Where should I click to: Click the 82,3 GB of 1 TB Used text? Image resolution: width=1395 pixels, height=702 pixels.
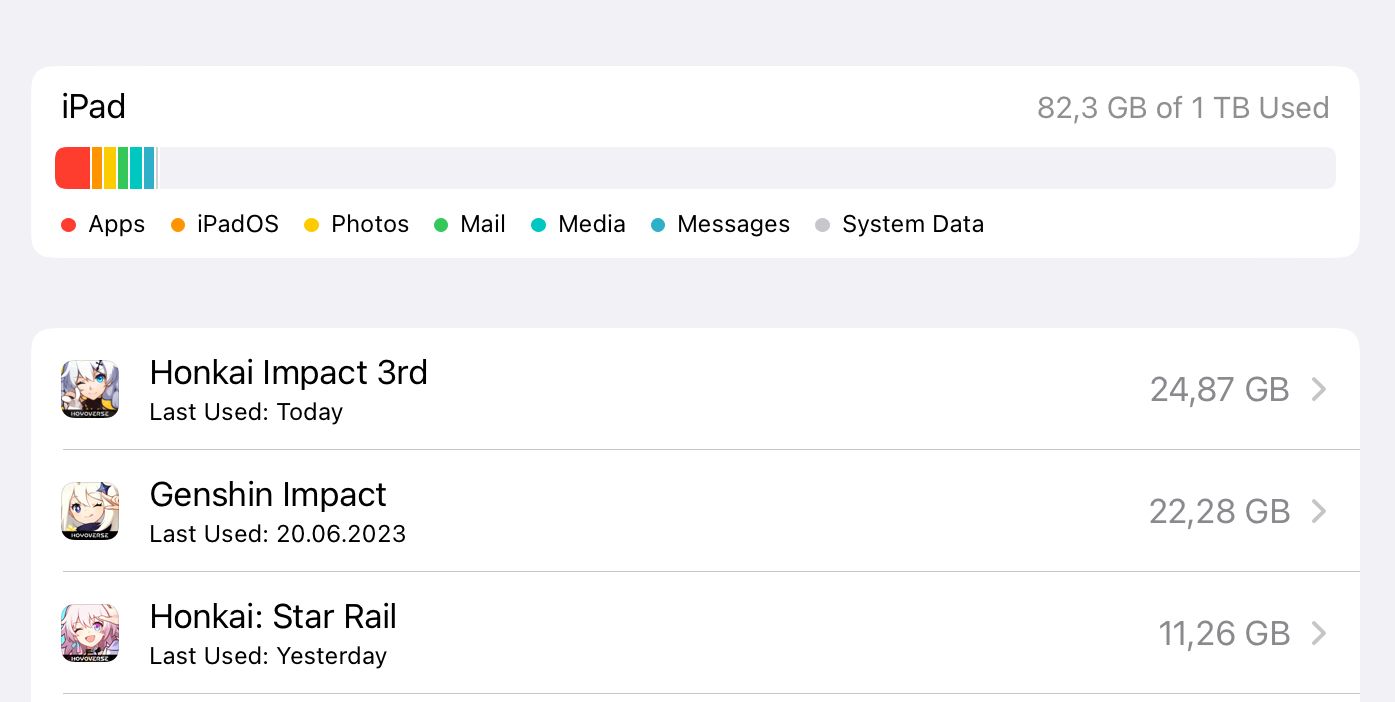[1183, 108]
